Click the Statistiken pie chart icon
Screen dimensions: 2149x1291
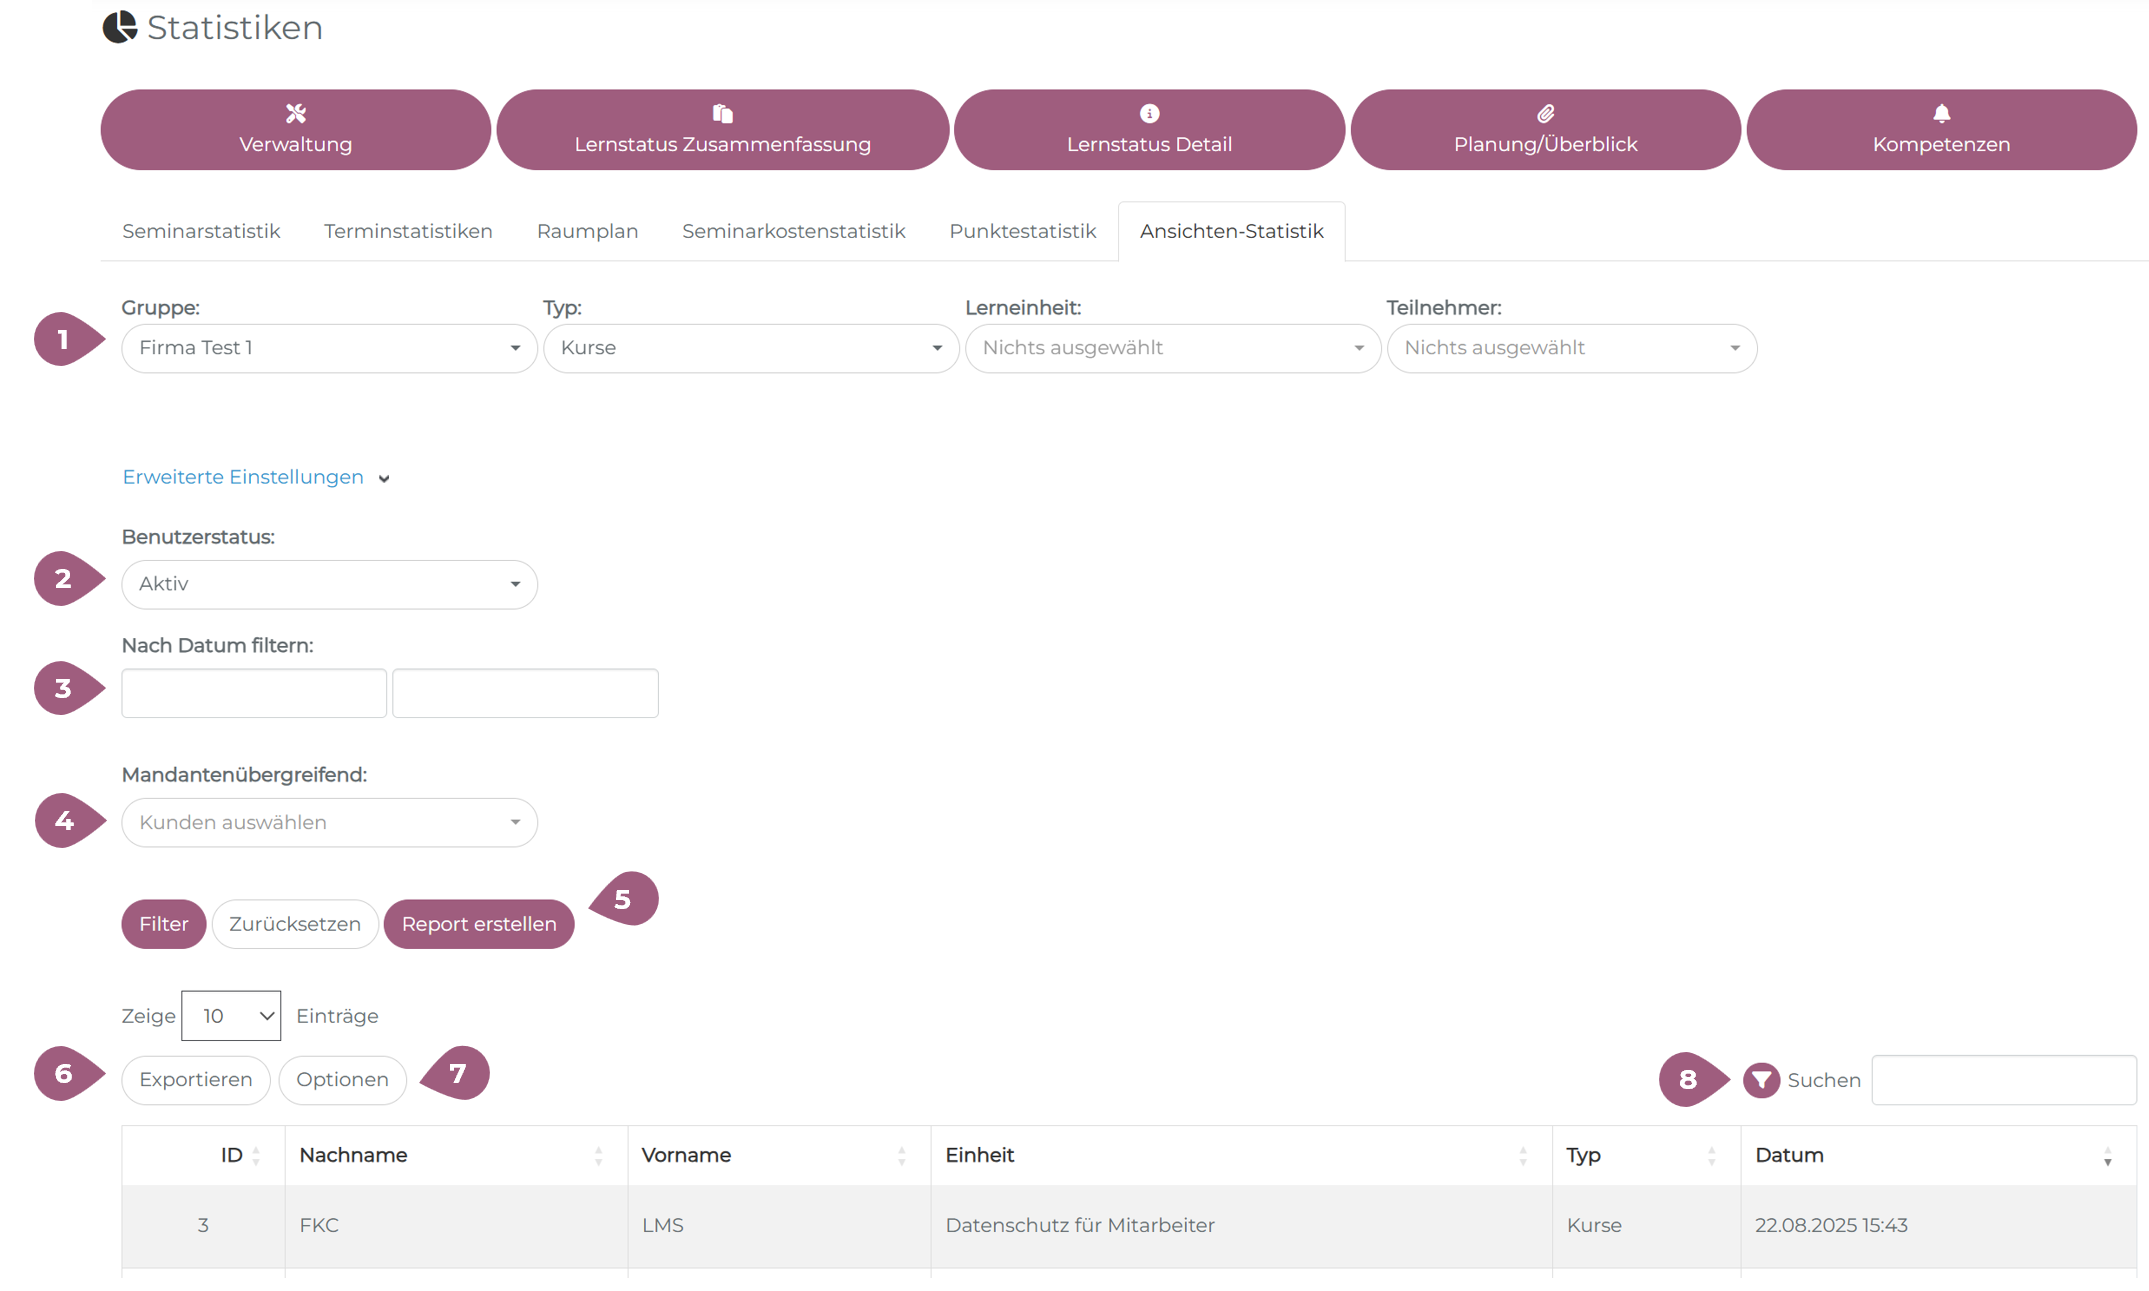(120, 27)
